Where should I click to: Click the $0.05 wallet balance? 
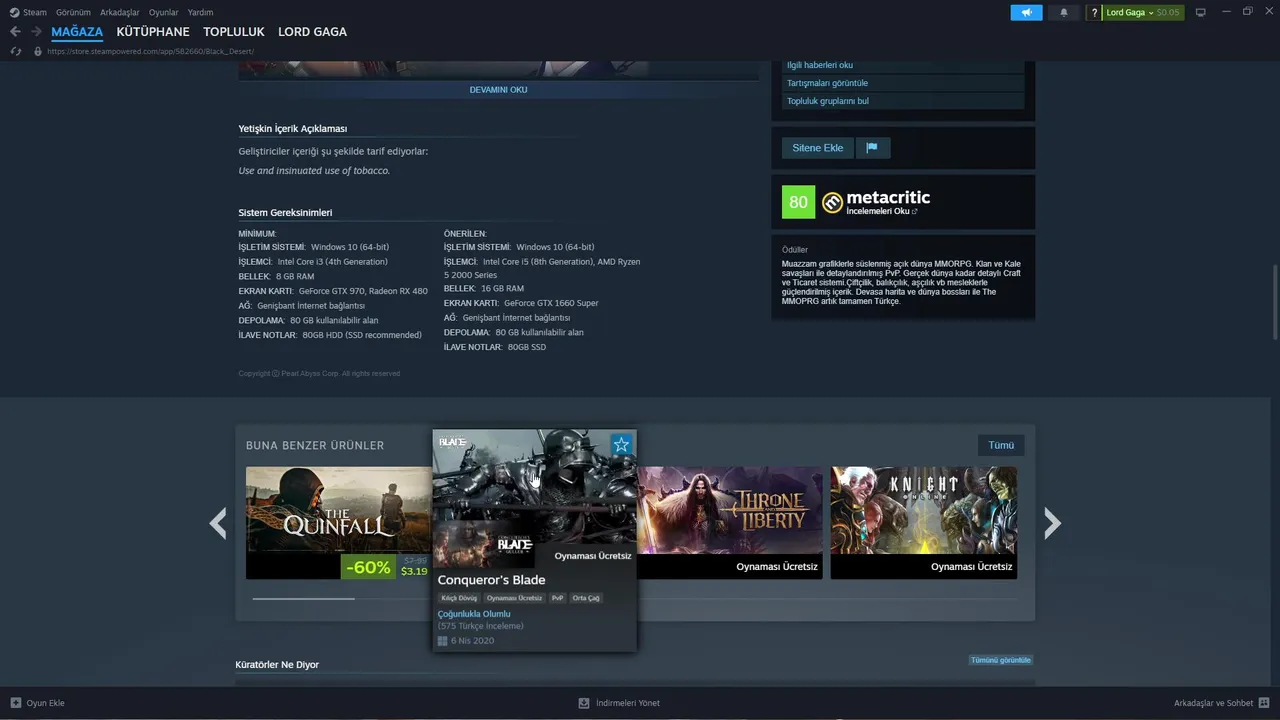coord(1168,12)
